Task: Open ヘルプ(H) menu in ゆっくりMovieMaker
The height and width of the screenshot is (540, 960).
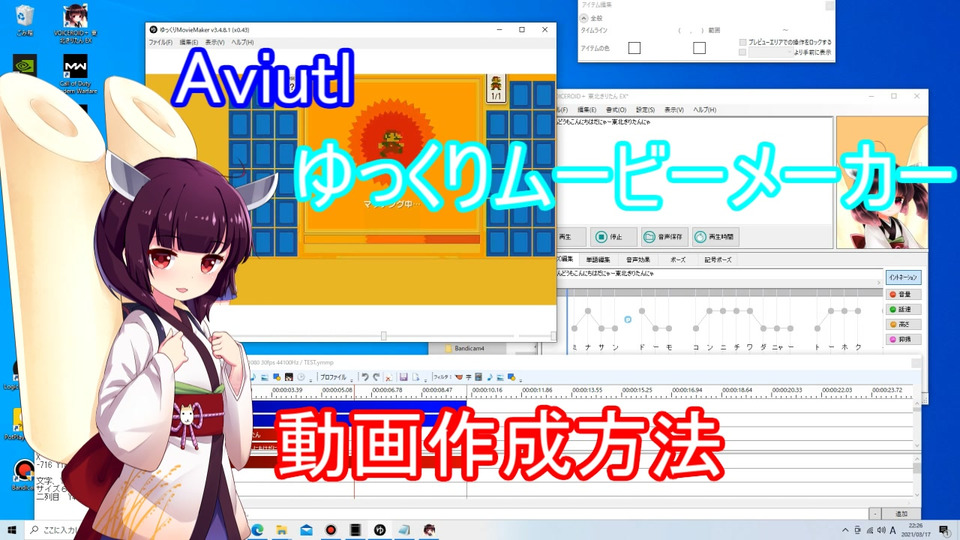Action: pos(242,42)
